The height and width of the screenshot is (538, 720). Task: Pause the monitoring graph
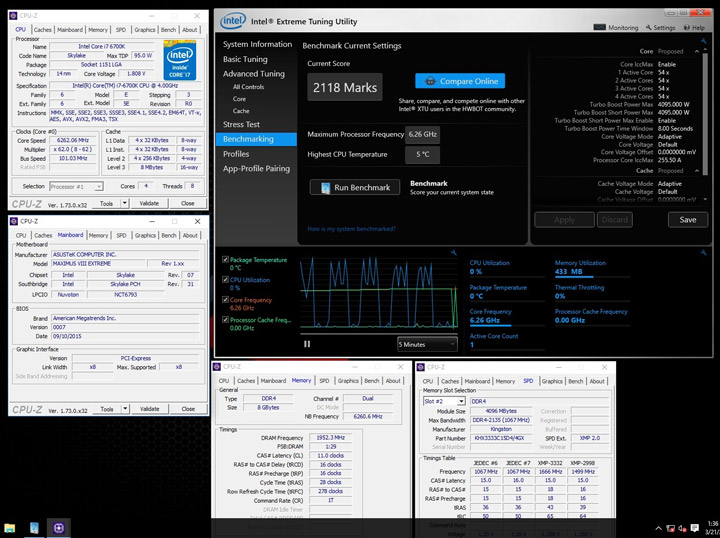click(307, 344)
